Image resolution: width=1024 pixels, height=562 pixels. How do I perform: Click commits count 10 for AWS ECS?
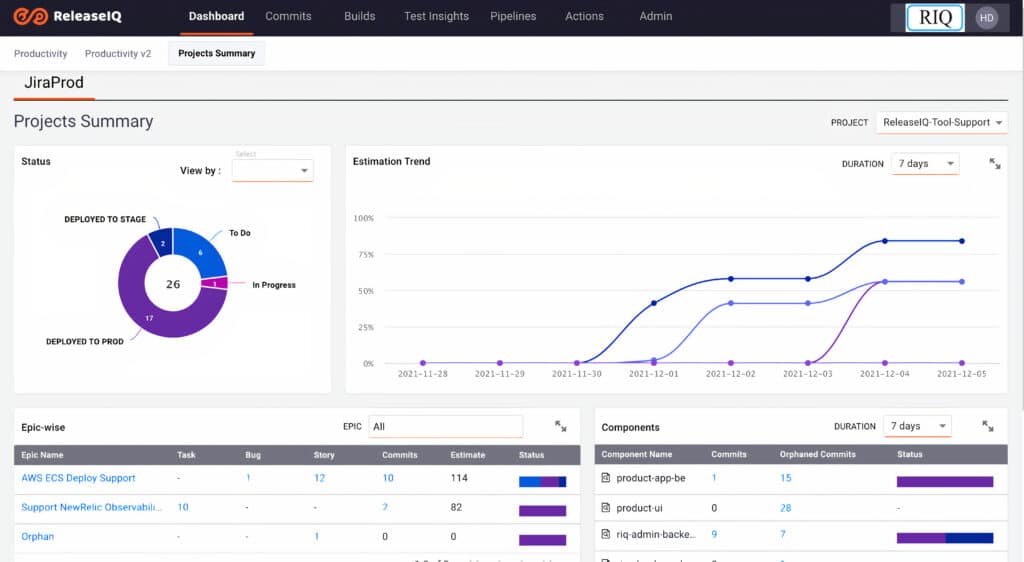point(388,478)
